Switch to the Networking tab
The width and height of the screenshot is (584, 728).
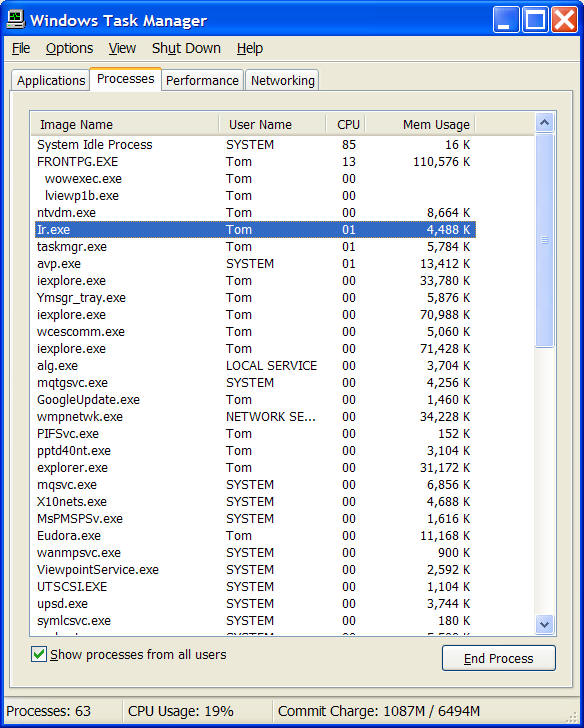282,80
